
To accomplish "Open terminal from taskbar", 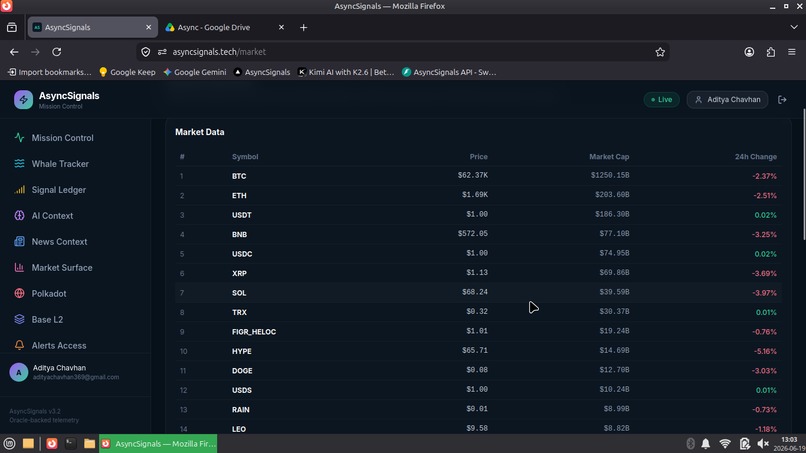I will pyautogui.click(x=70, y=443).
